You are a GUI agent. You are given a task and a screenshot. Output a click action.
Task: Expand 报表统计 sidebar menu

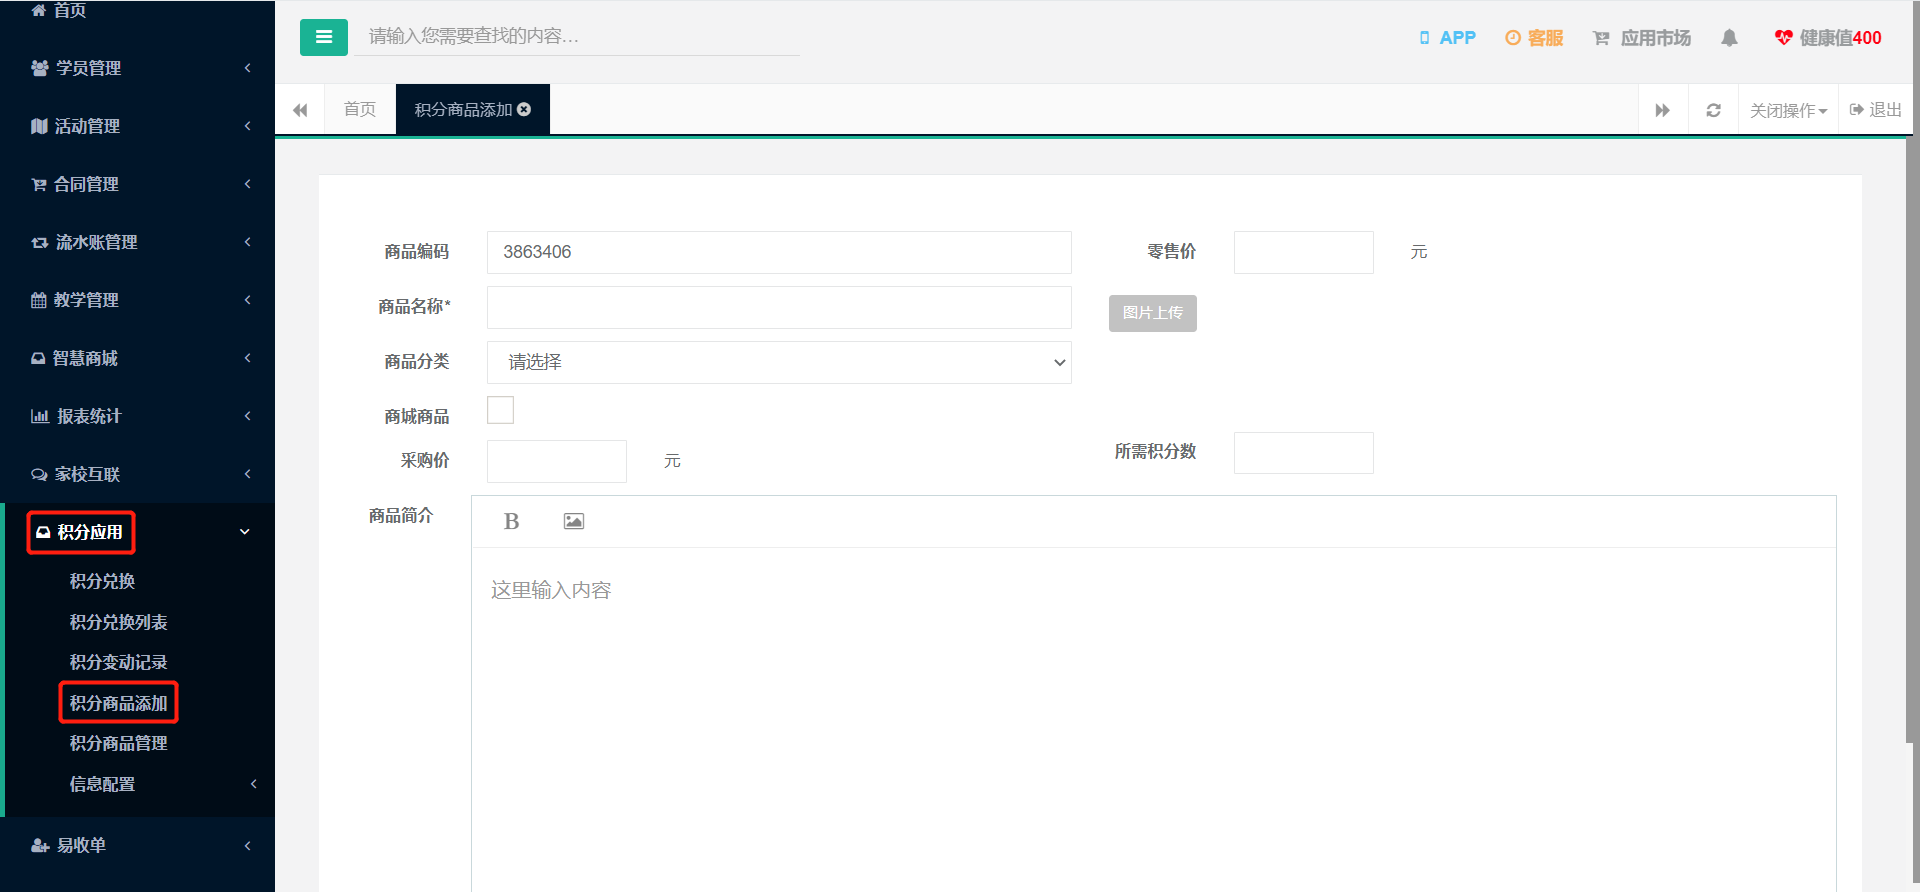(138, 416)
